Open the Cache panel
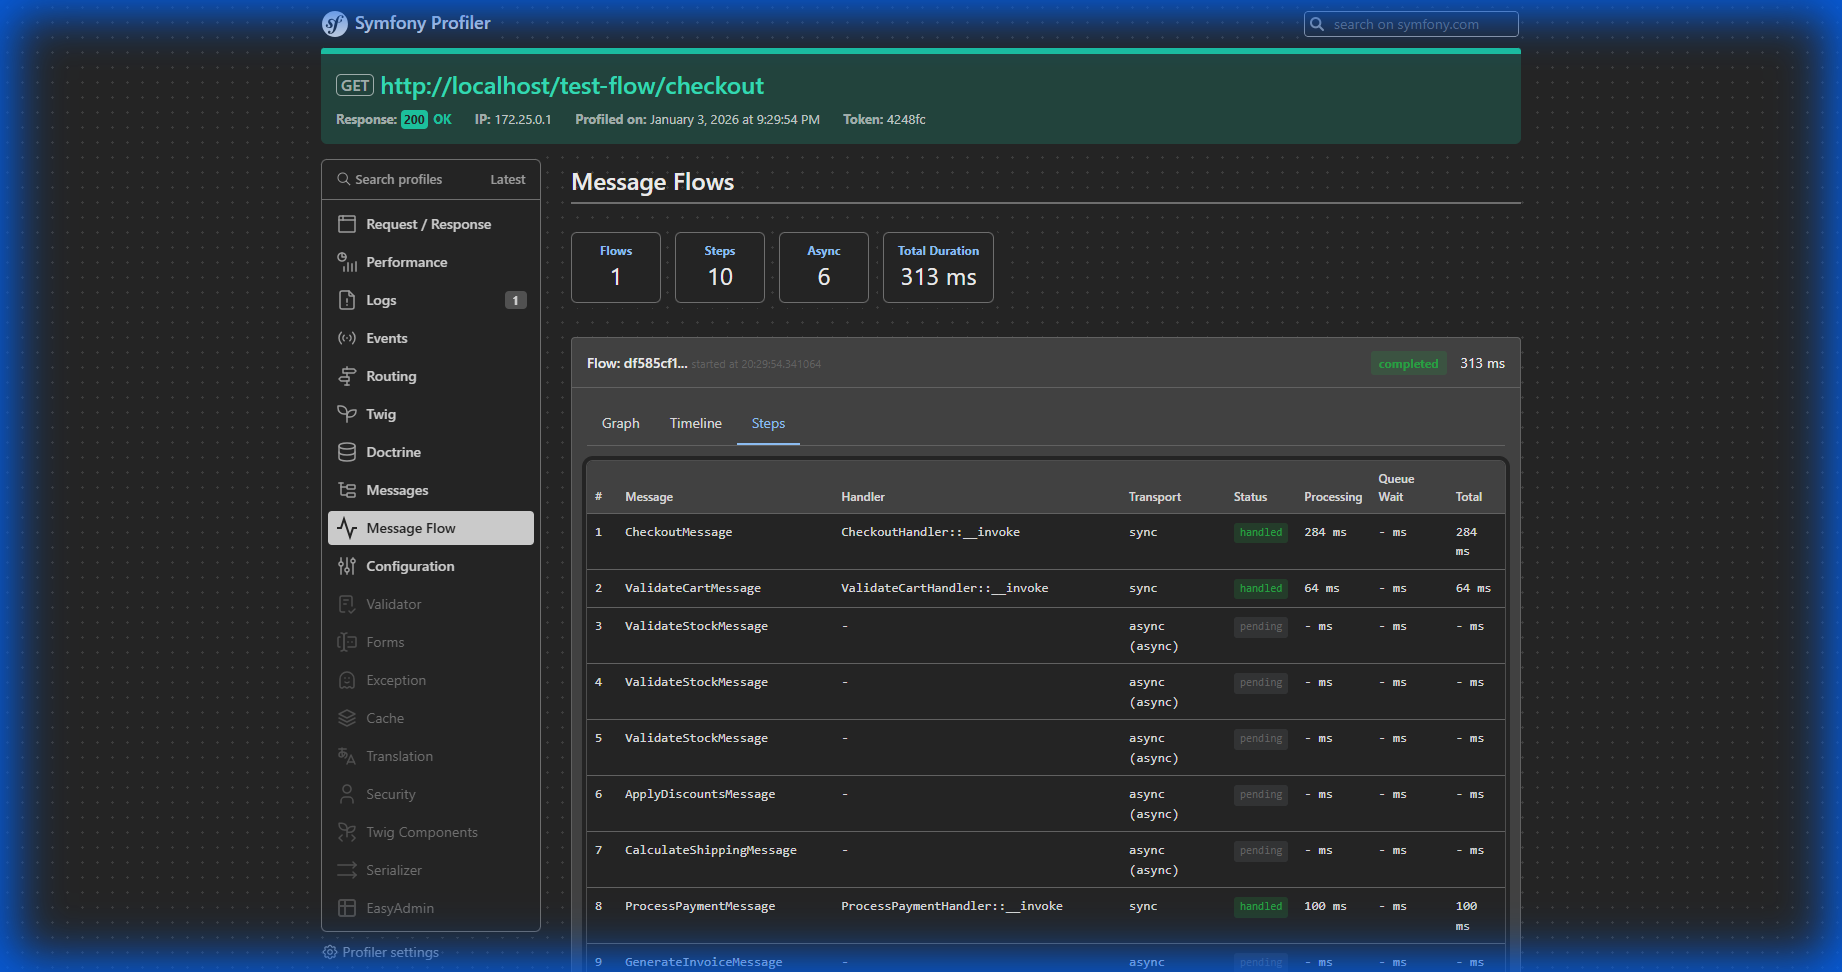This screenshot has width=1842, height=972. coord(383,718)
